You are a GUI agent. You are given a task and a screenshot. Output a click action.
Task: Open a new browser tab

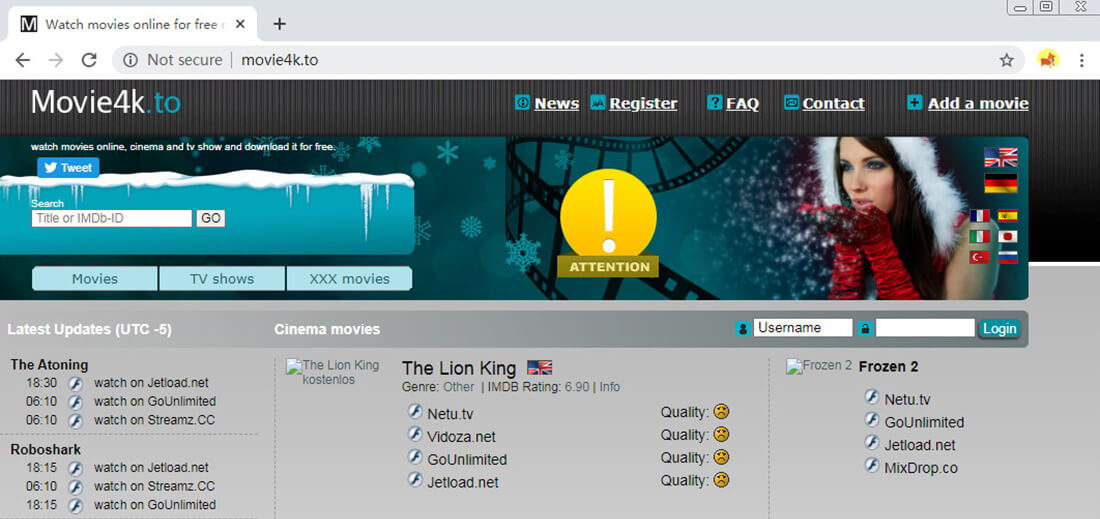click(279, 24)
